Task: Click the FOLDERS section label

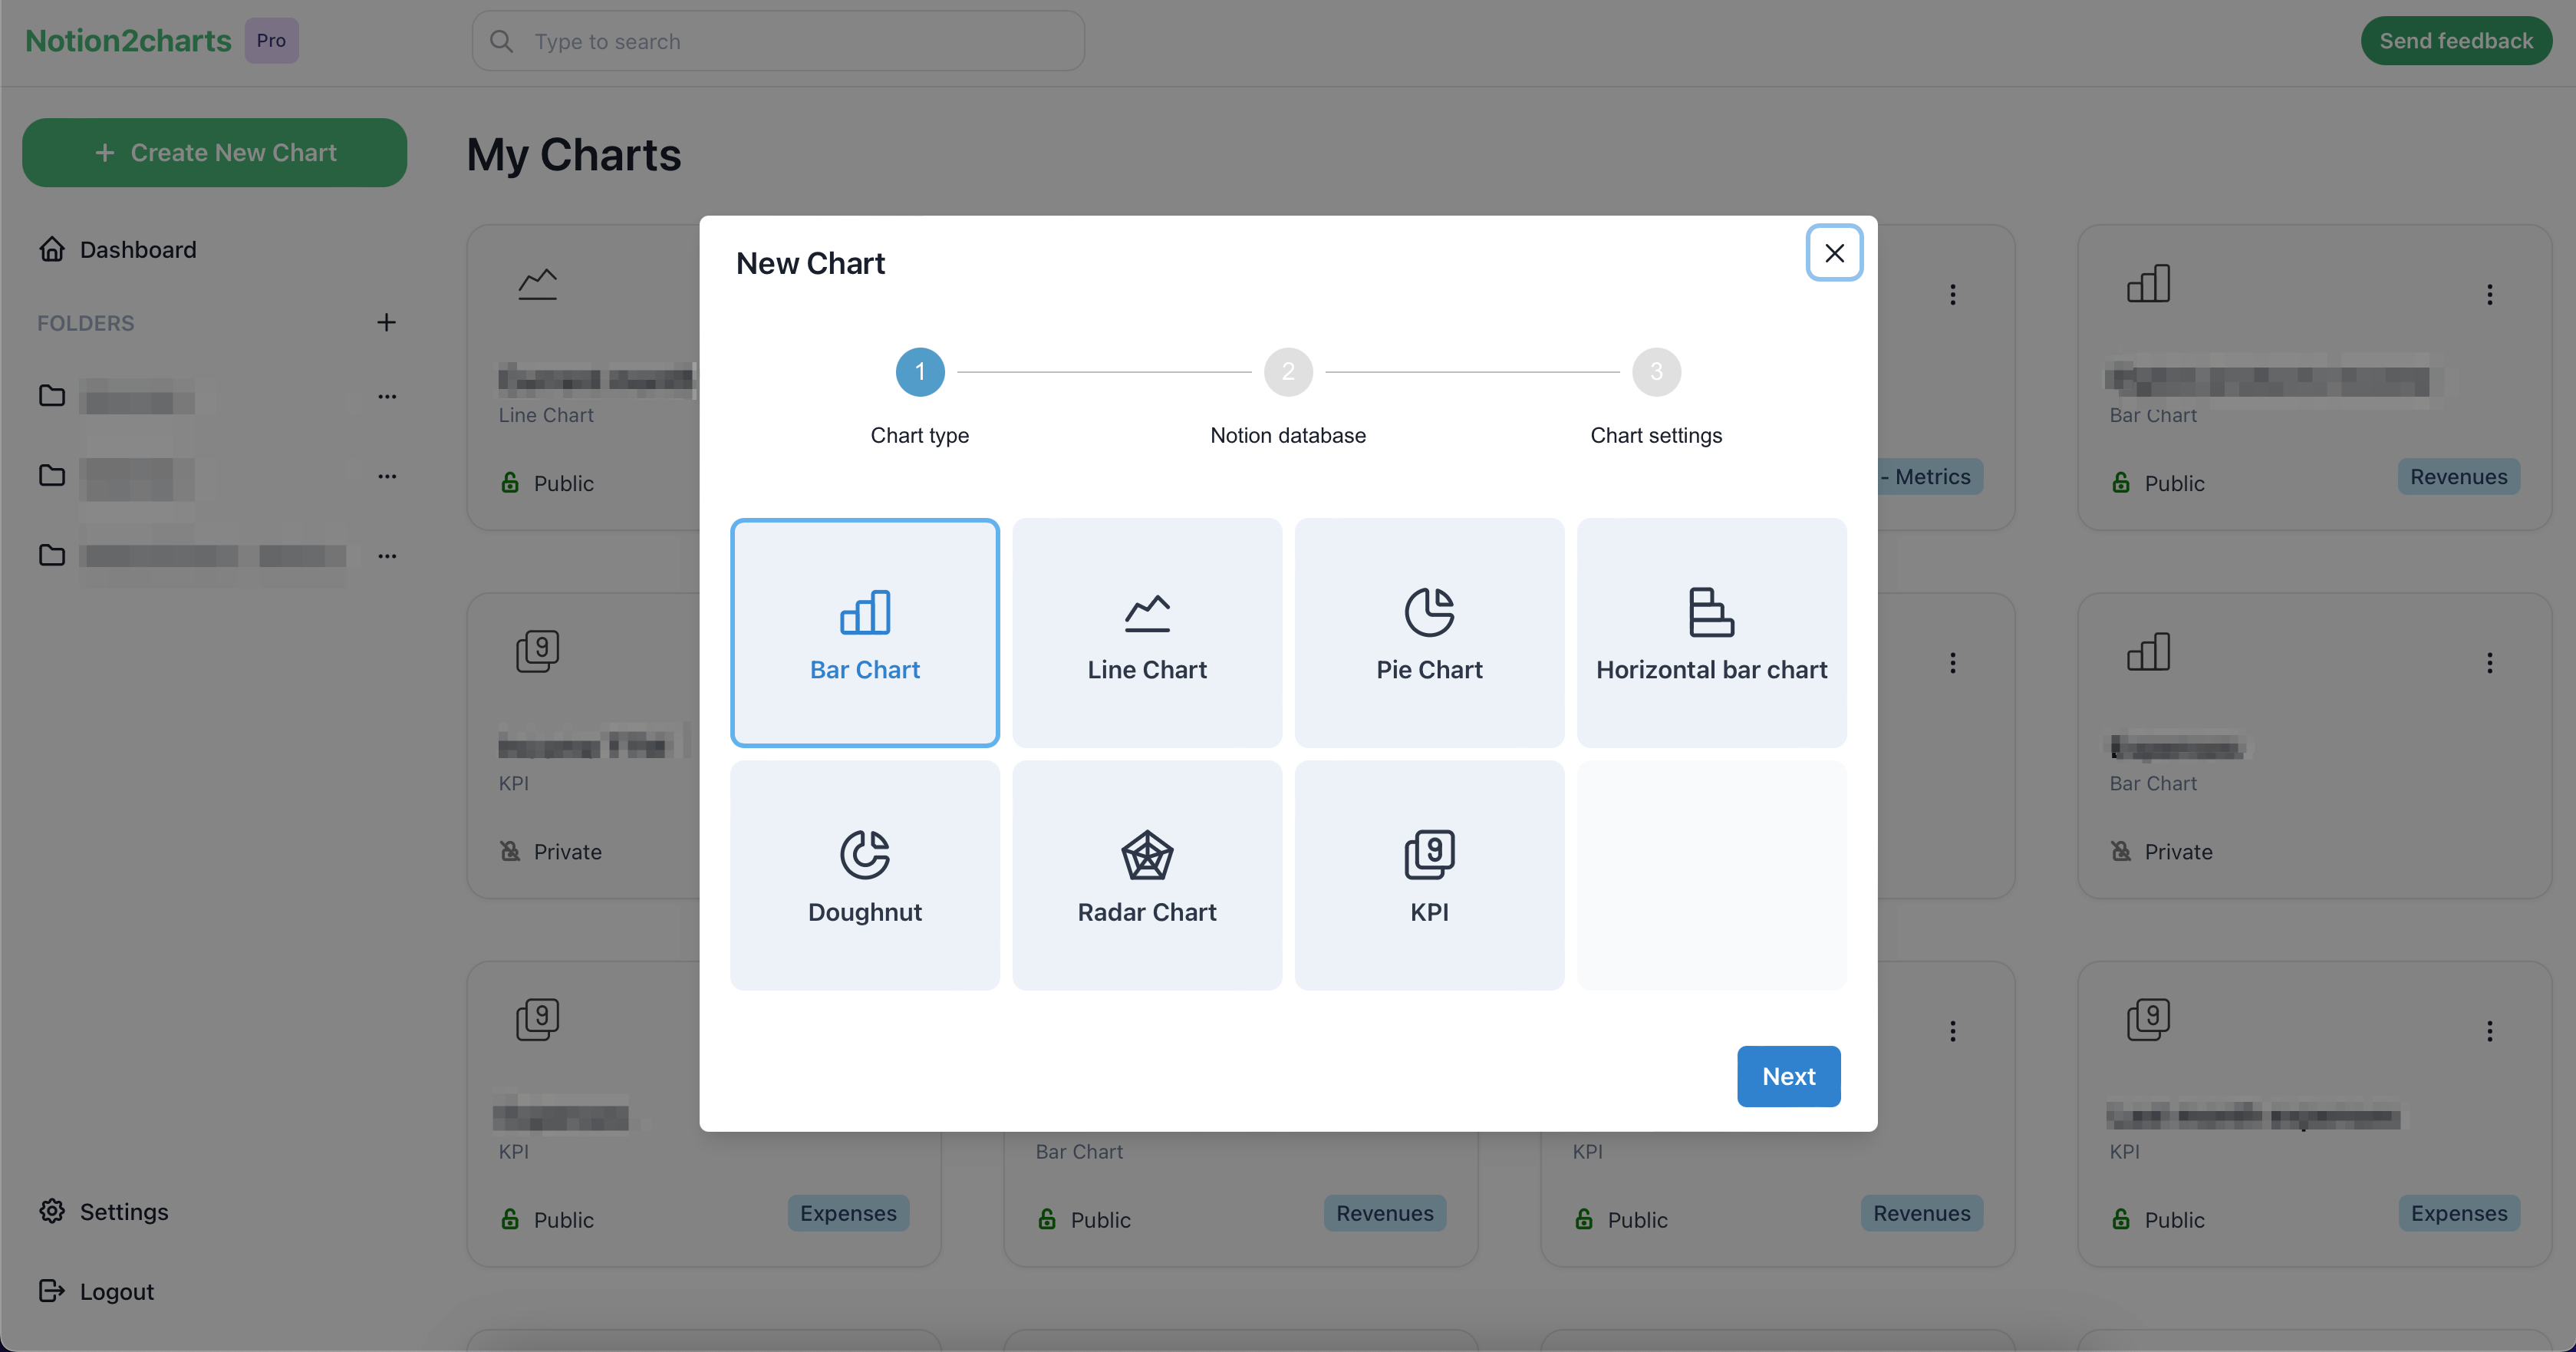Action: tap(85, 323)
